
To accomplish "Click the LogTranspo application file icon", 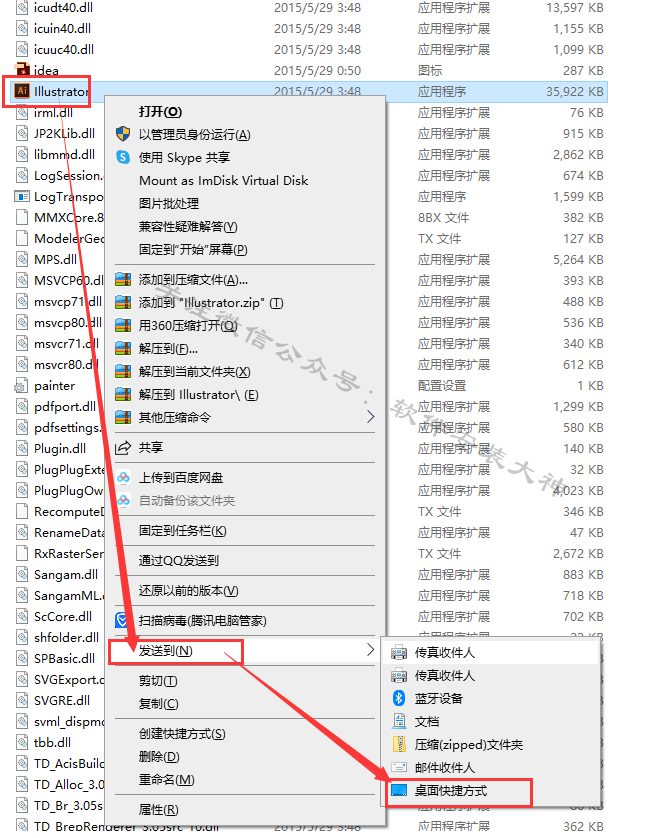I will click(x=21, y=197).
